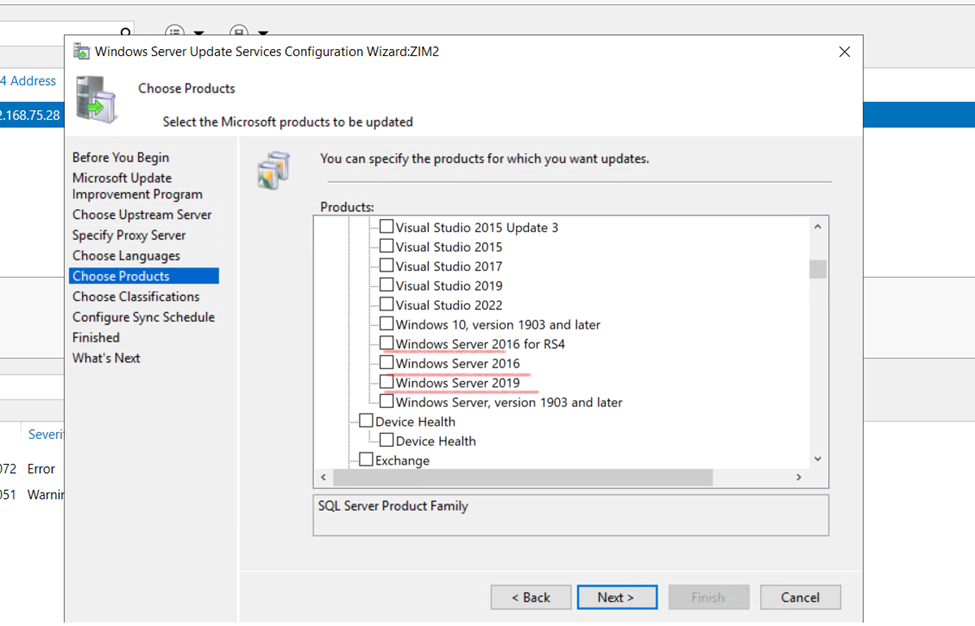Click the WSUS wizard title bar icon
Screen dimensions: 975x626
pyautogui.click(x=82, y=52)
